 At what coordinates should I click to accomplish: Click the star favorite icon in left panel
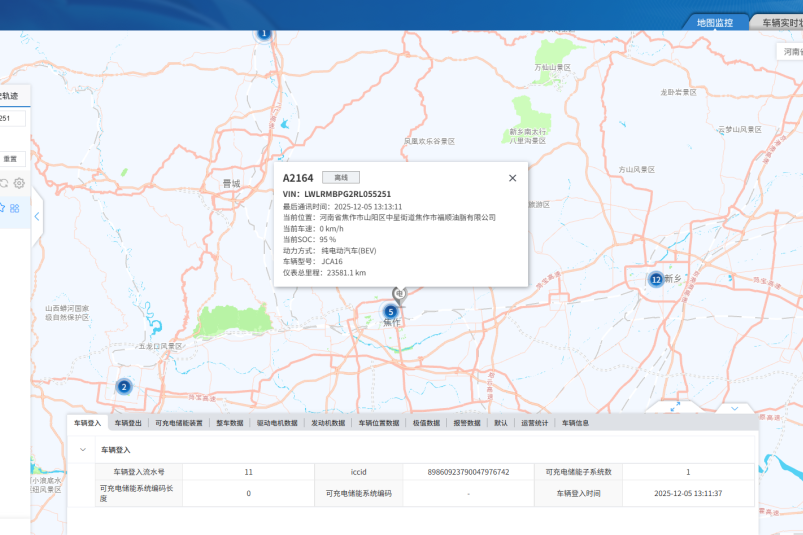(2, 208)
